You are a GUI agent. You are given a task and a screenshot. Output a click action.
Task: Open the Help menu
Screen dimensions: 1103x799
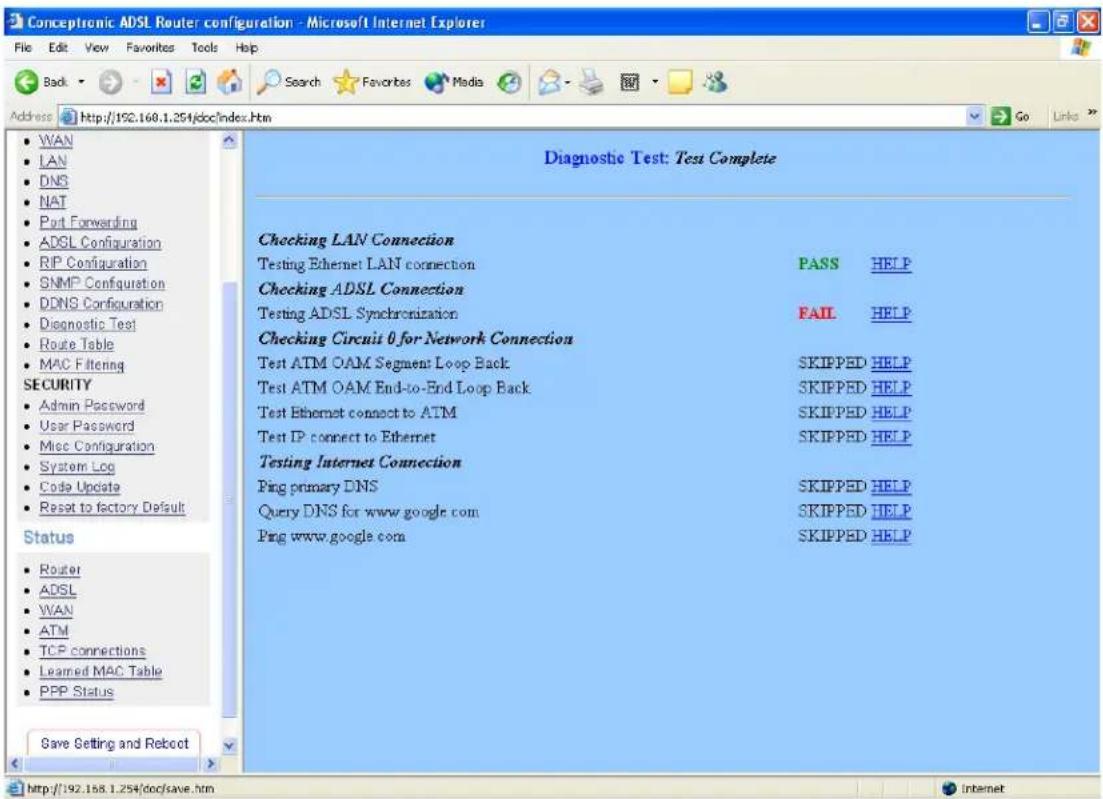coord(246,48)
